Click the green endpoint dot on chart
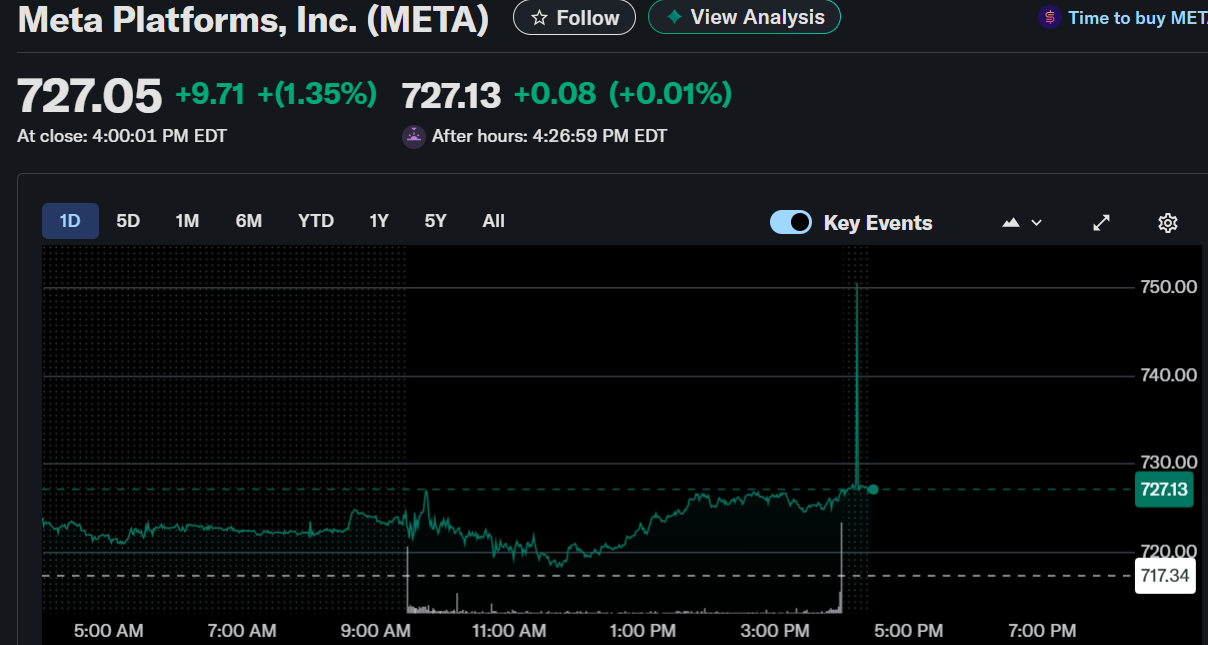The height and width of the screenshot is (645, 1208). point(873,489)
